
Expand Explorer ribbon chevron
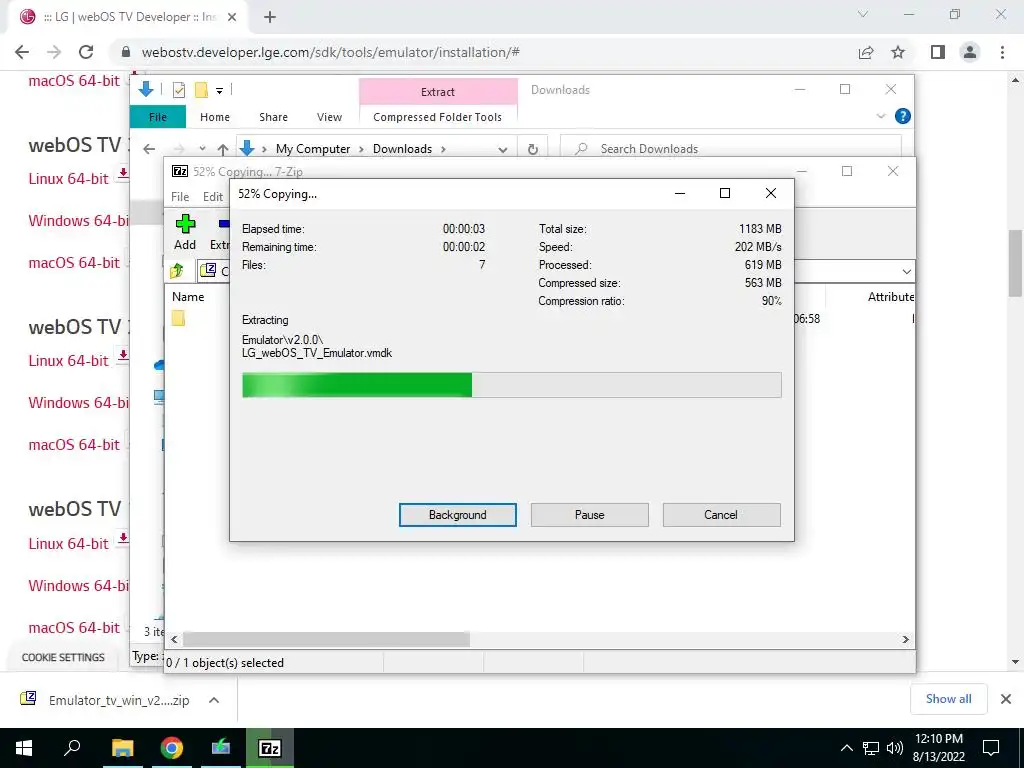click(x=880, y=116)
